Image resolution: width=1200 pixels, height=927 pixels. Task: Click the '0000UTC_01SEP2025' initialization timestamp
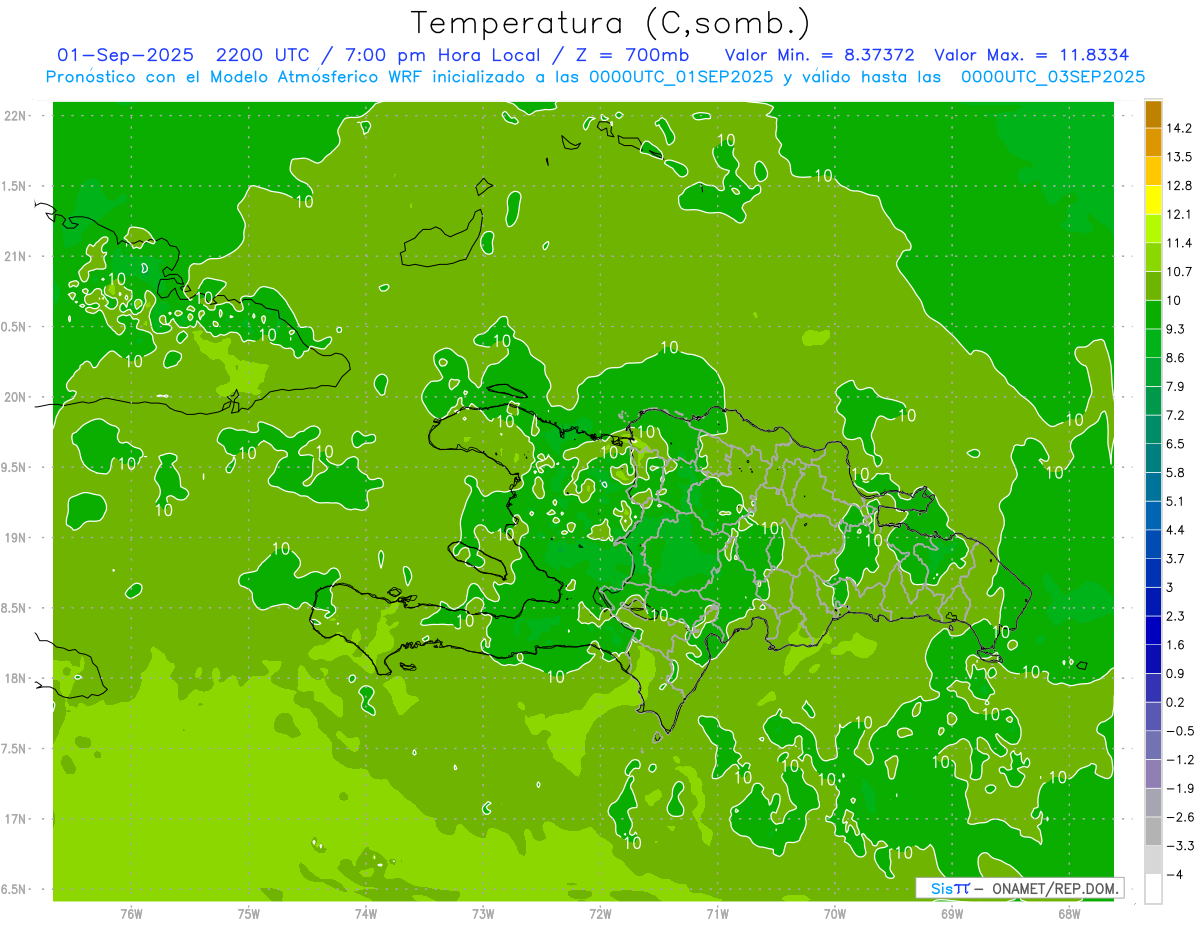(681, 77)
